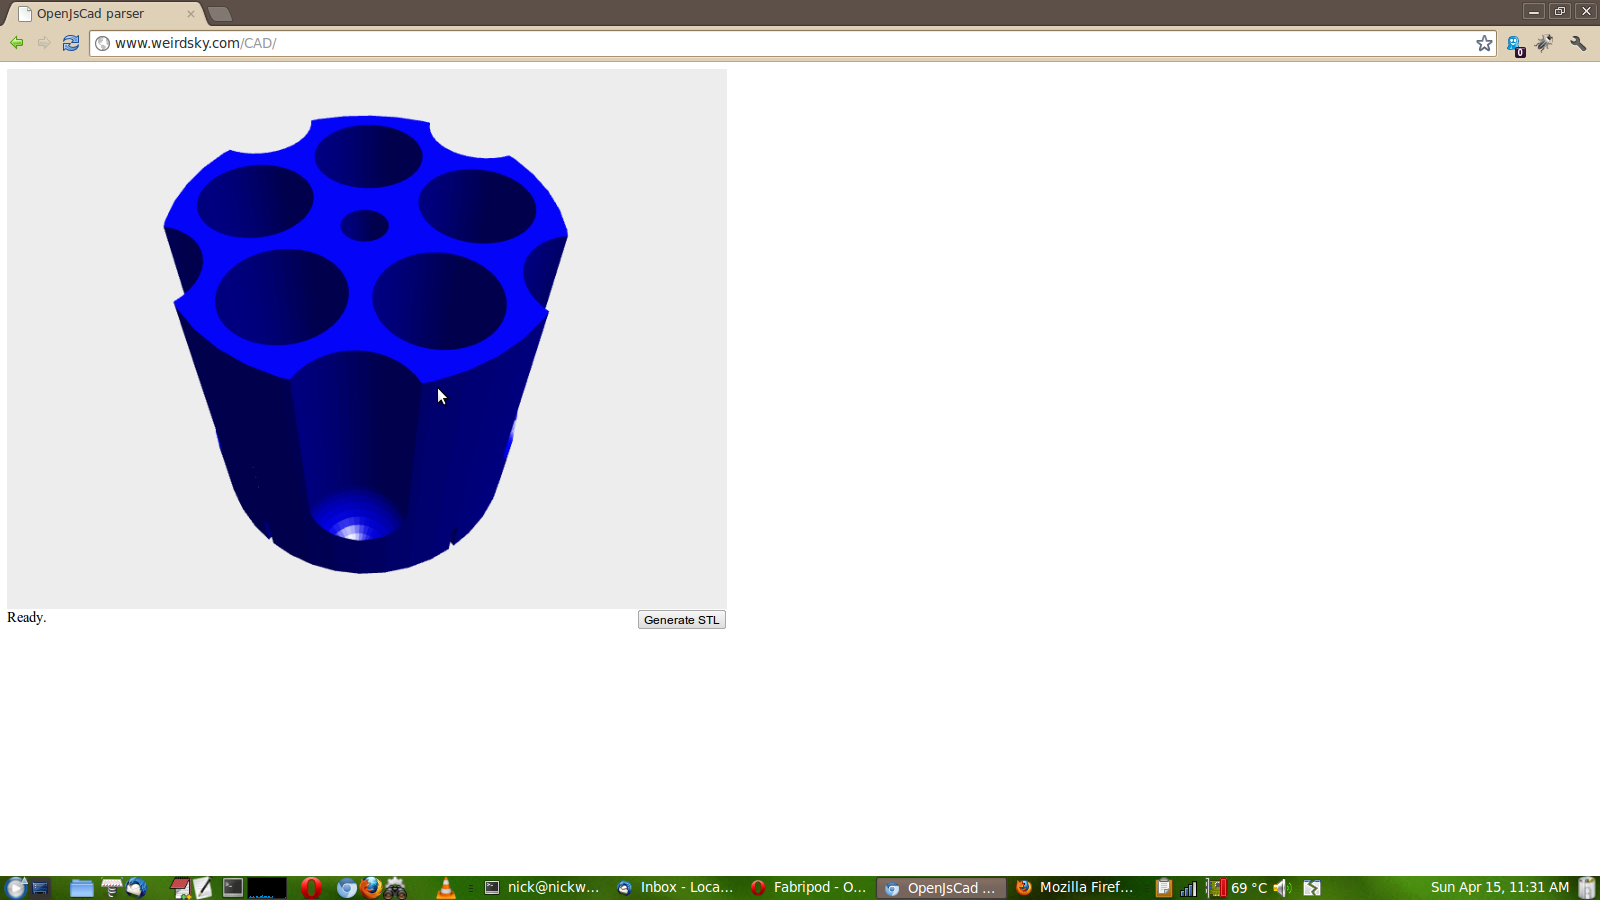Open a new tab with the new tab button
The image size is (1600, 900).
220,14
